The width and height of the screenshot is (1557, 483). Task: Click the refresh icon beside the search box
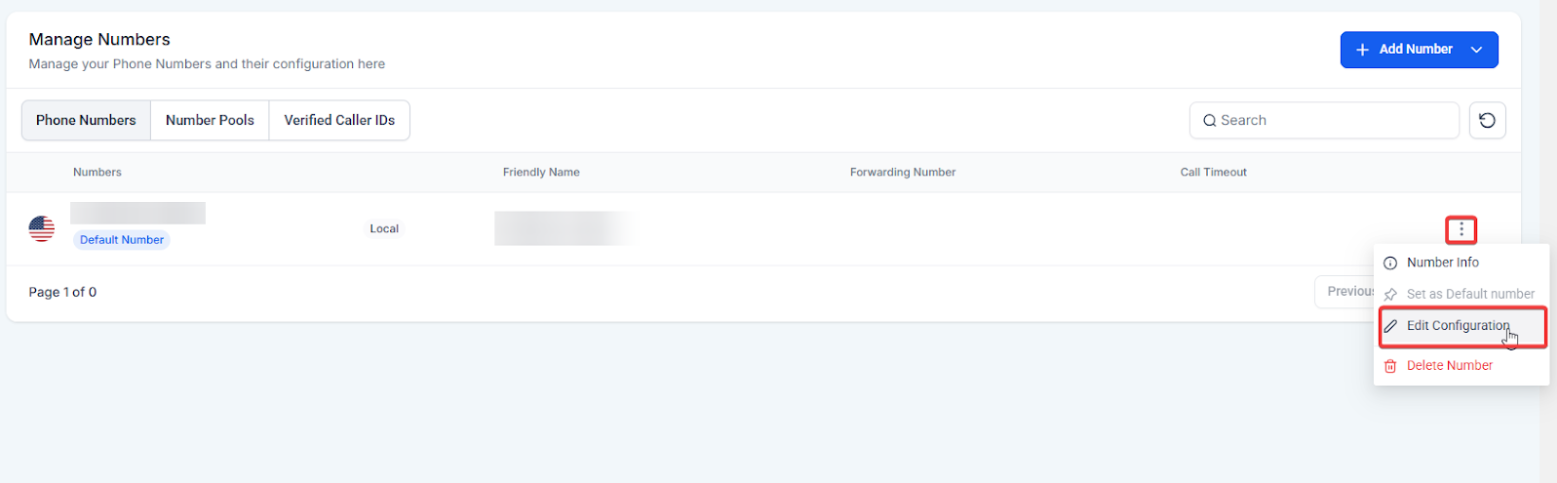click(x=1487, y=120)
